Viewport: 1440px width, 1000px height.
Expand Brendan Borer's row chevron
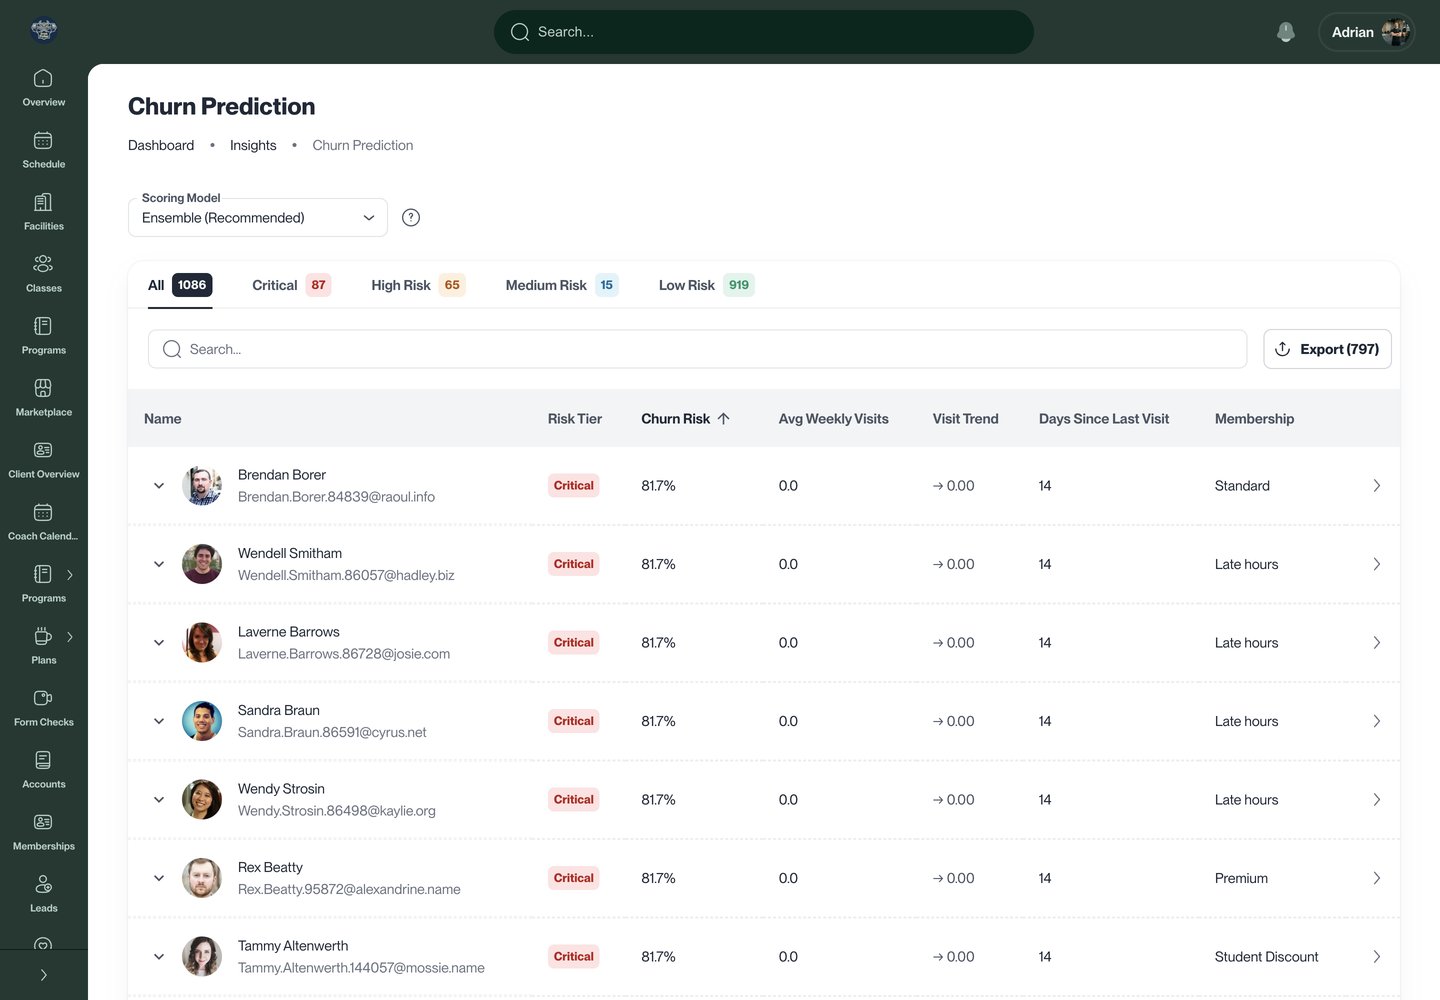point(158,486)
